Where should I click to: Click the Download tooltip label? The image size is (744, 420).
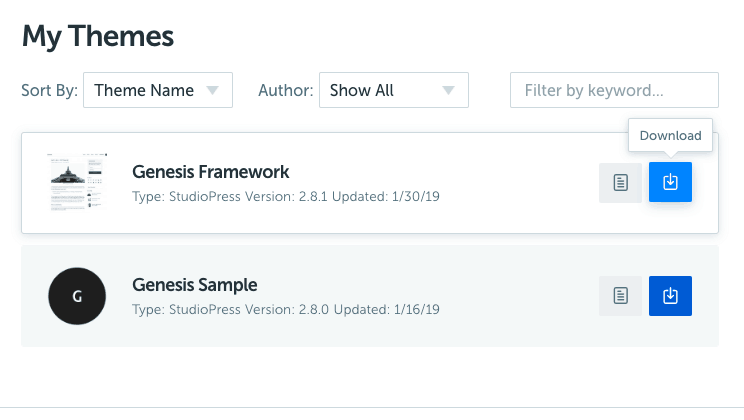[670, 136]
